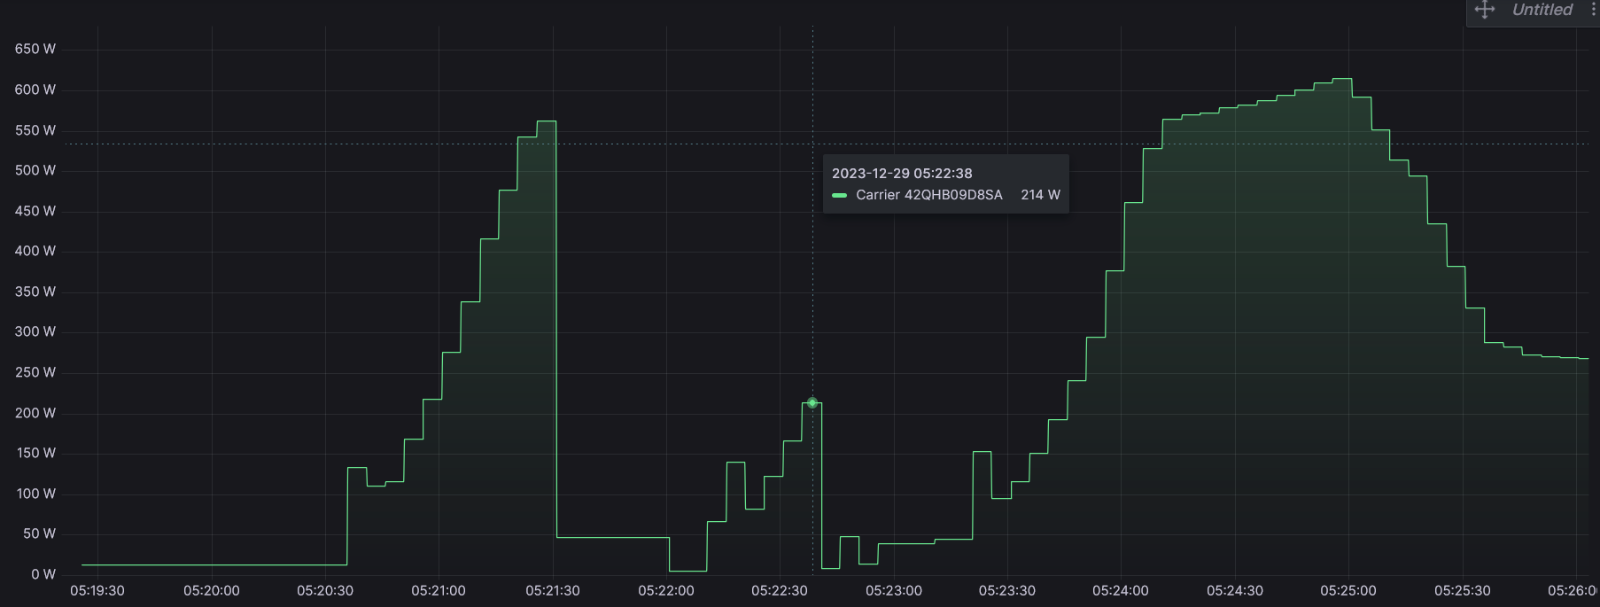Click the 214 W value in the tooltip
Viewport: 1600px width, 607px height.
(1040, 195)
